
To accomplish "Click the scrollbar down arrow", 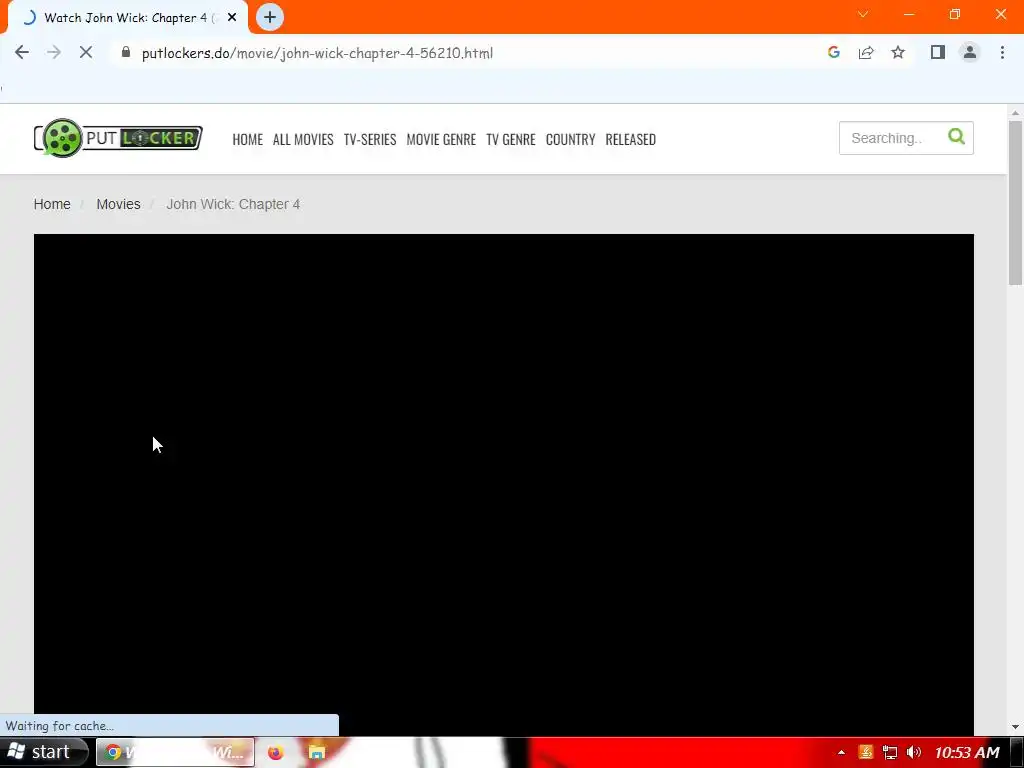I will click(1015, 727).
